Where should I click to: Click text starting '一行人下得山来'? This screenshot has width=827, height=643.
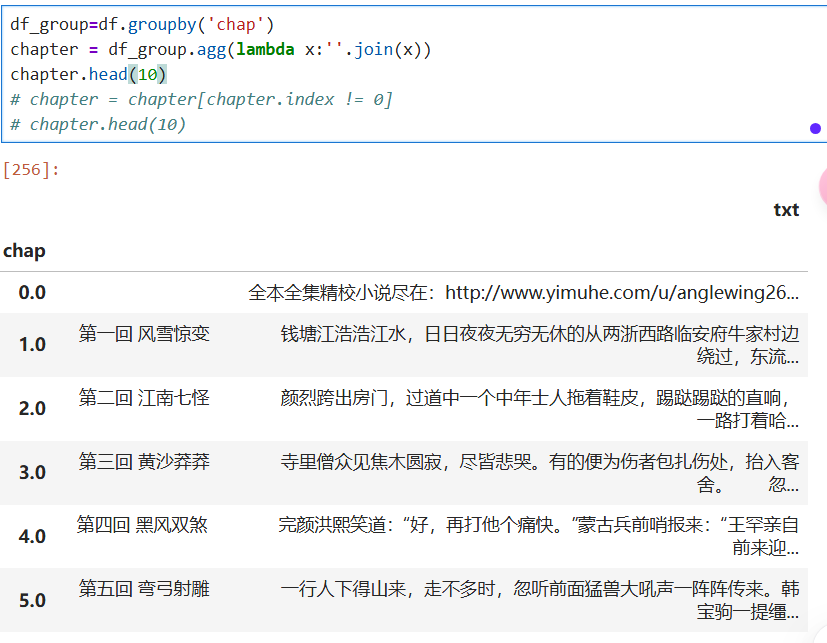(x=540, y=600)
